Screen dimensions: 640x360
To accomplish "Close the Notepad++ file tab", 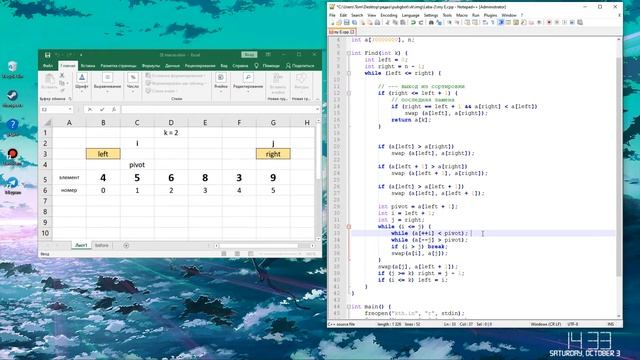I will 352,32.
